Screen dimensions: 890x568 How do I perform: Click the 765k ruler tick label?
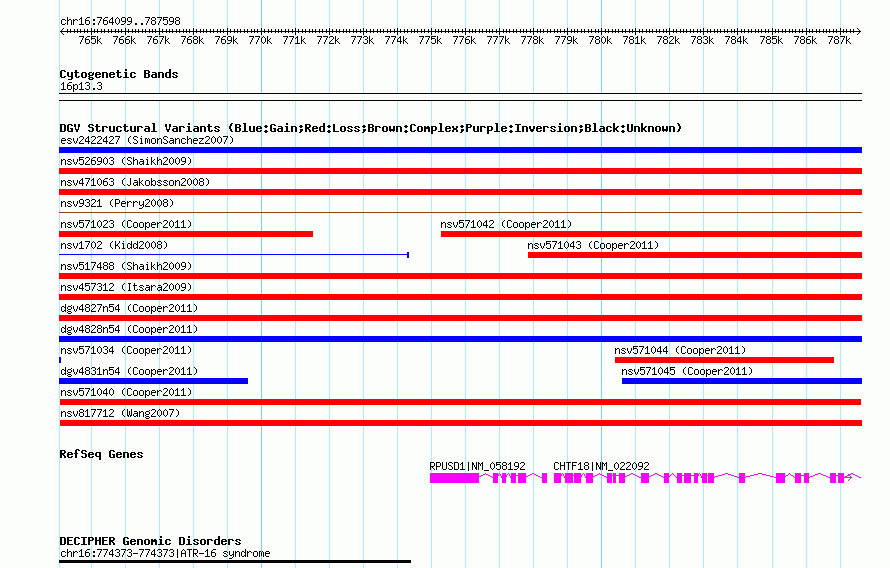click(90, 40)
